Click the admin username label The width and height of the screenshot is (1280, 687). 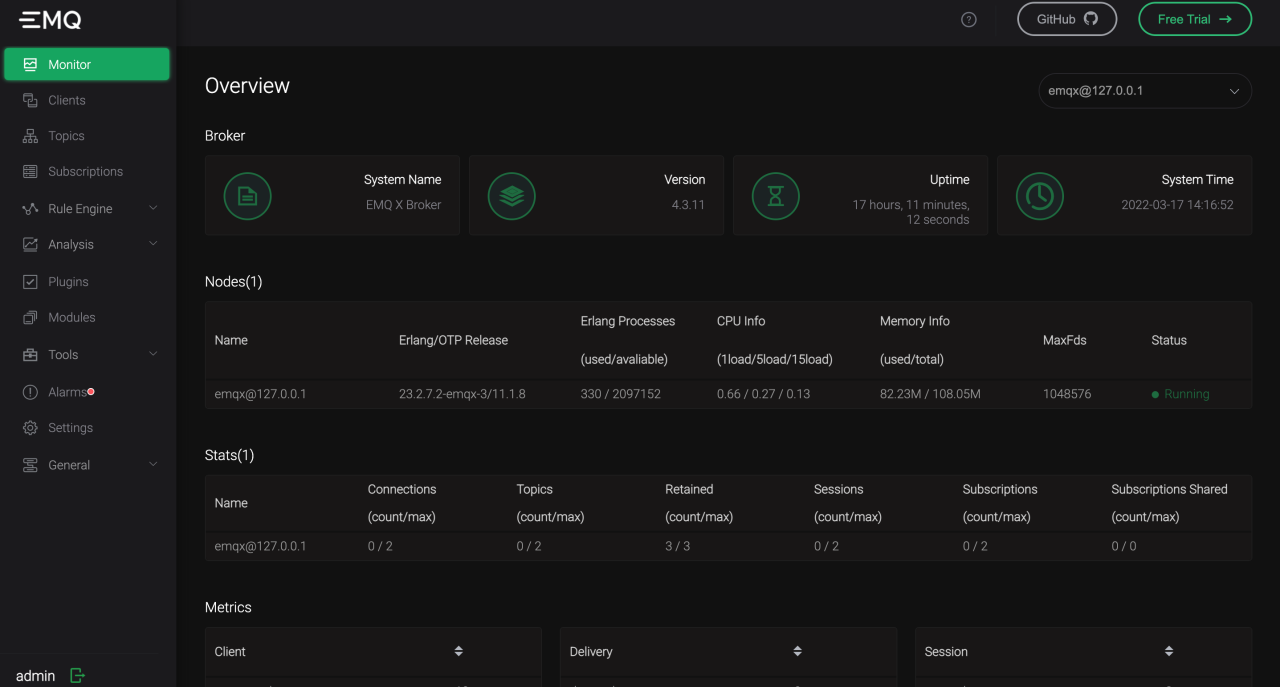[x=36, y=676]
